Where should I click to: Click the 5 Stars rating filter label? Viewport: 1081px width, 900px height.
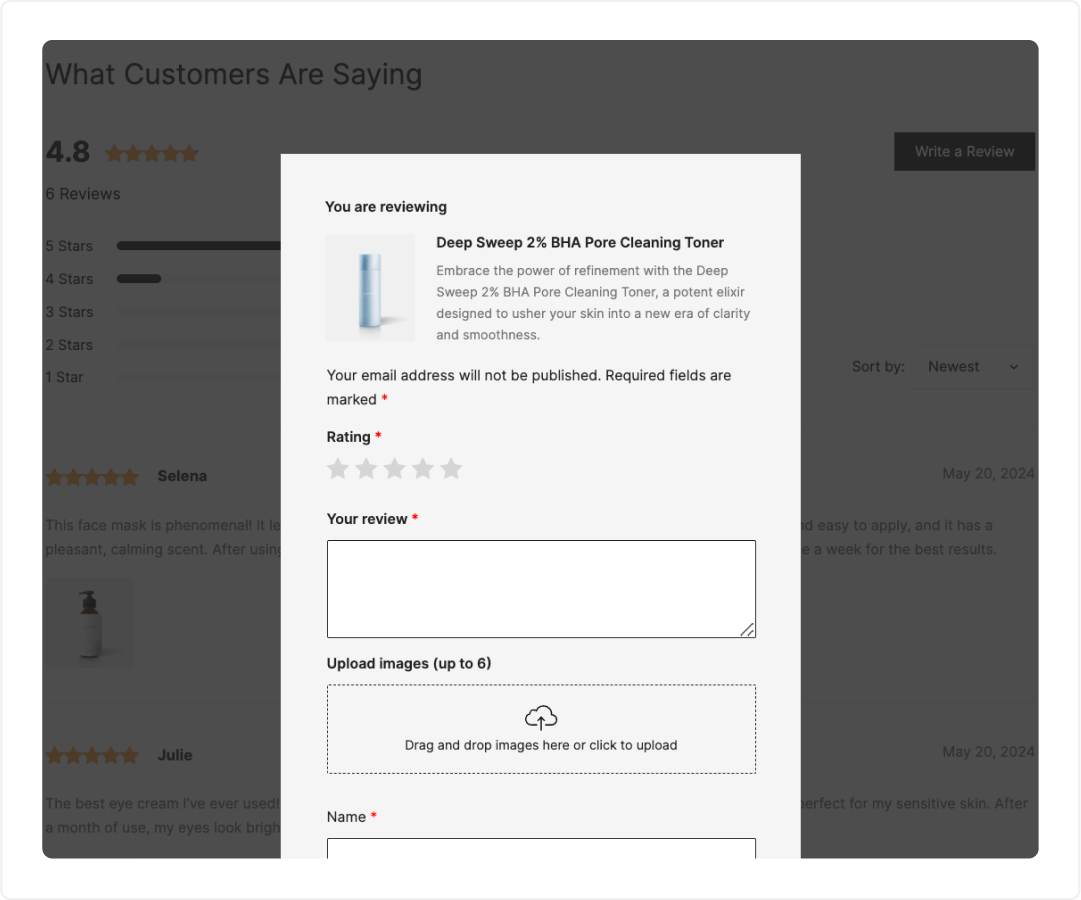pos(69,246)
